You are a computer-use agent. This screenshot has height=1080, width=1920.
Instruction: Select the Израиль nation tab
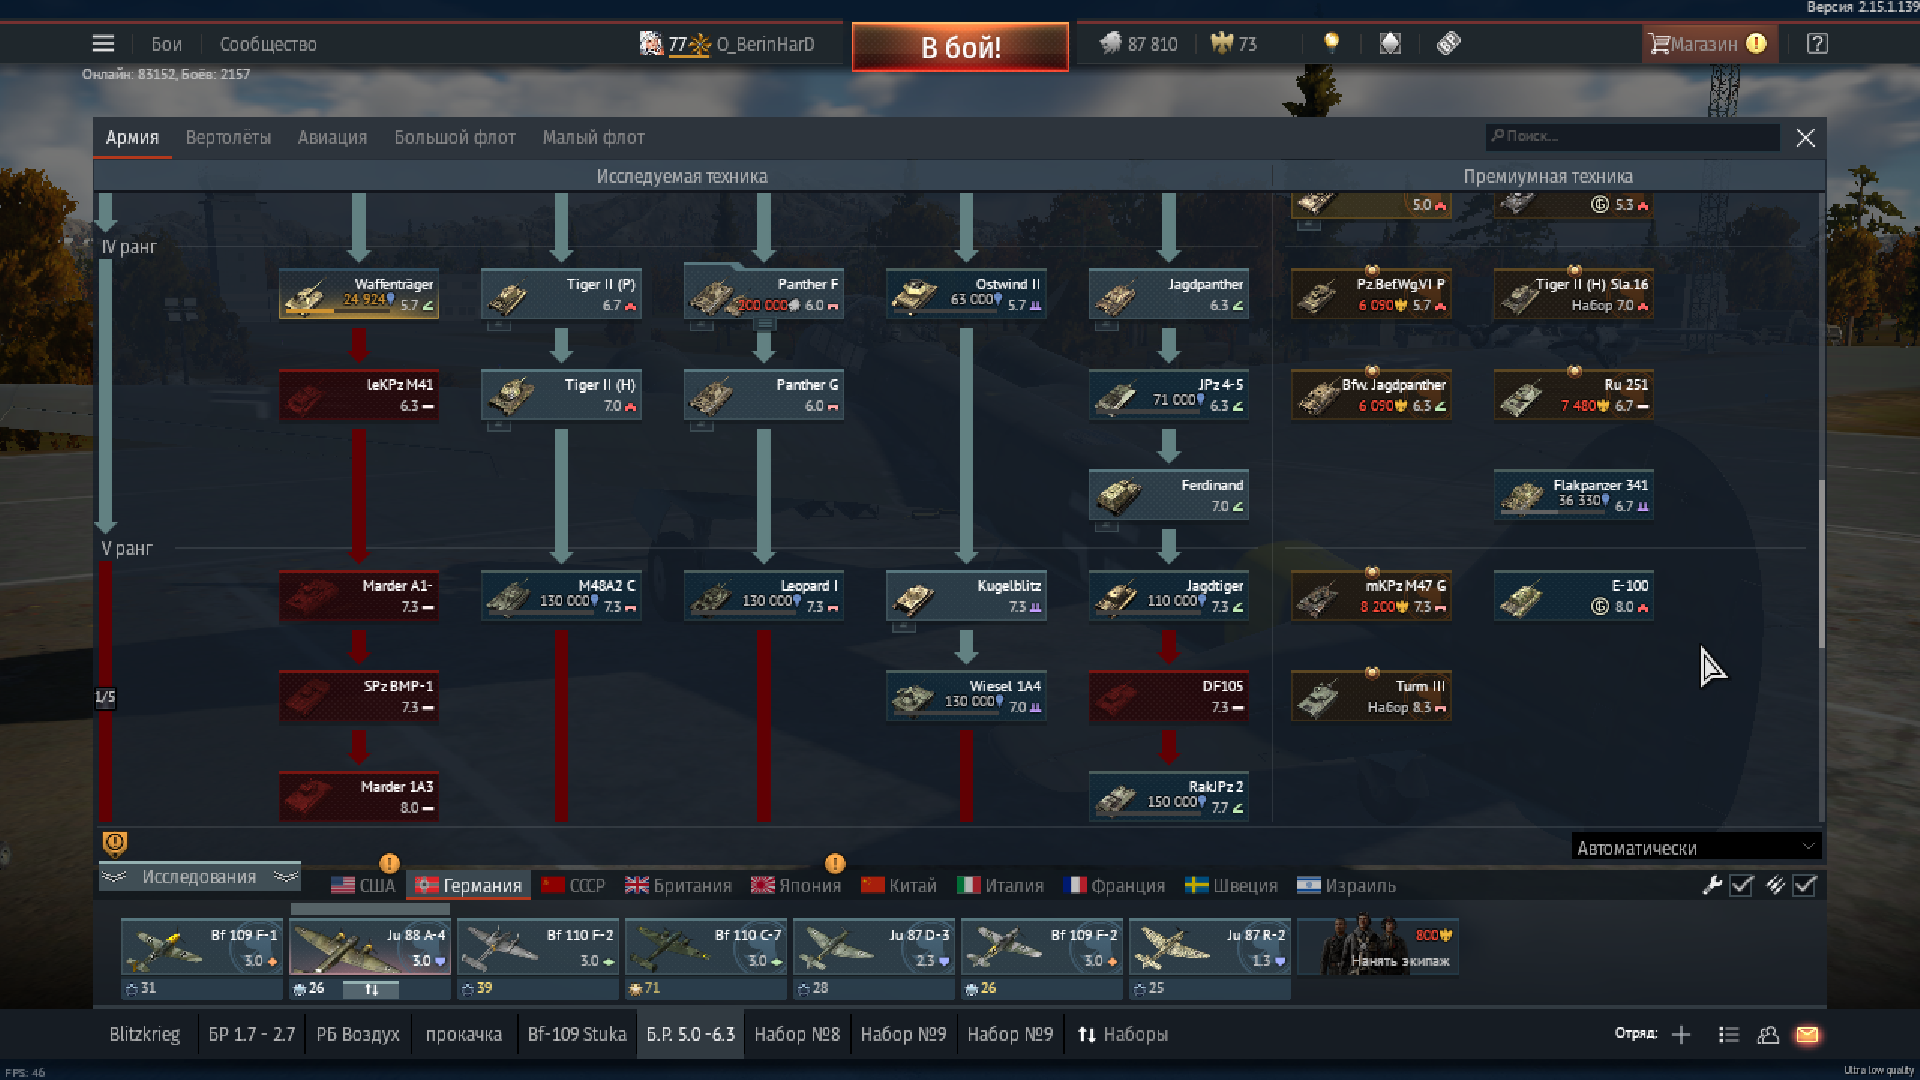click(x=1346, y=885)
